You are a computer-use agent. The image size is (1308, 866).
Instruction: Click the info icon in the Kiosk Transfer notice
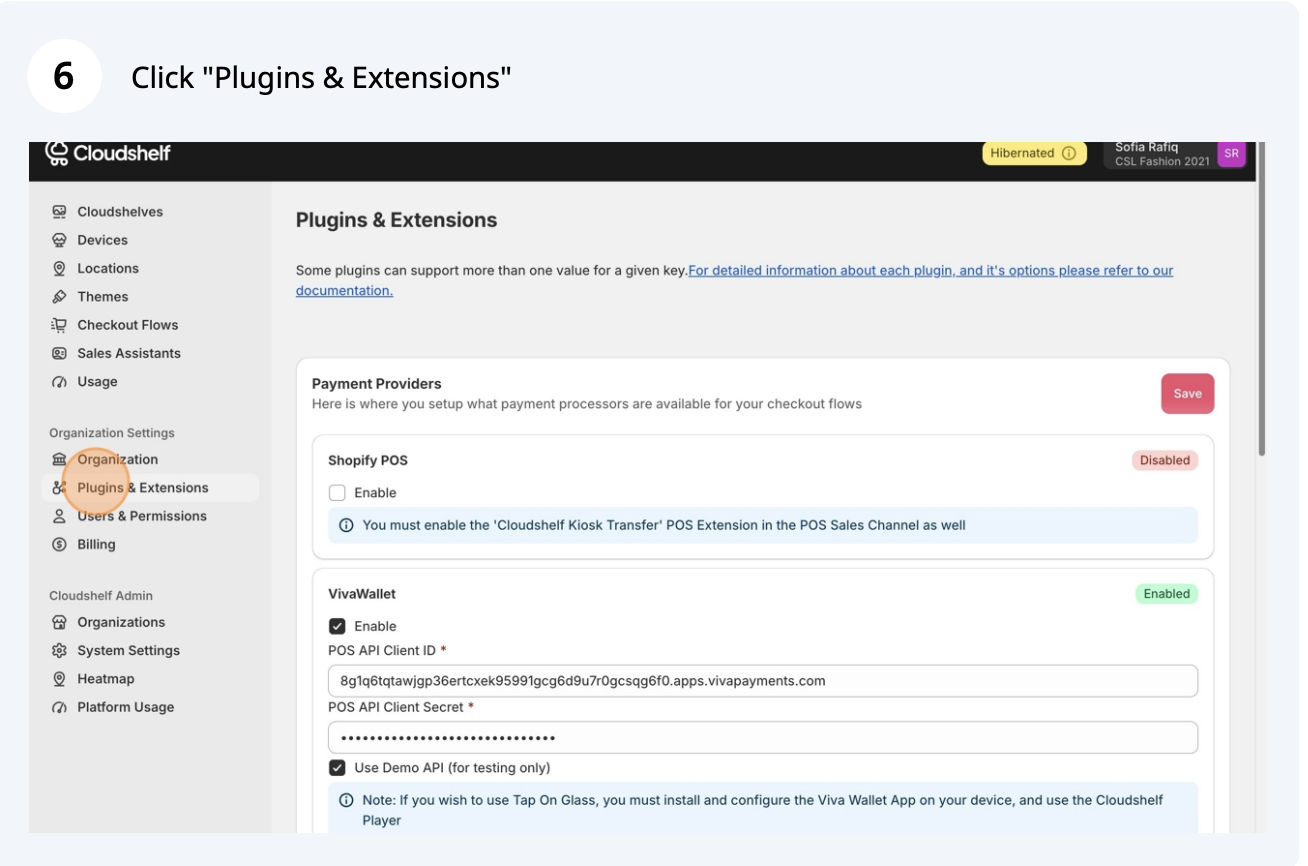tap(346, 525)
